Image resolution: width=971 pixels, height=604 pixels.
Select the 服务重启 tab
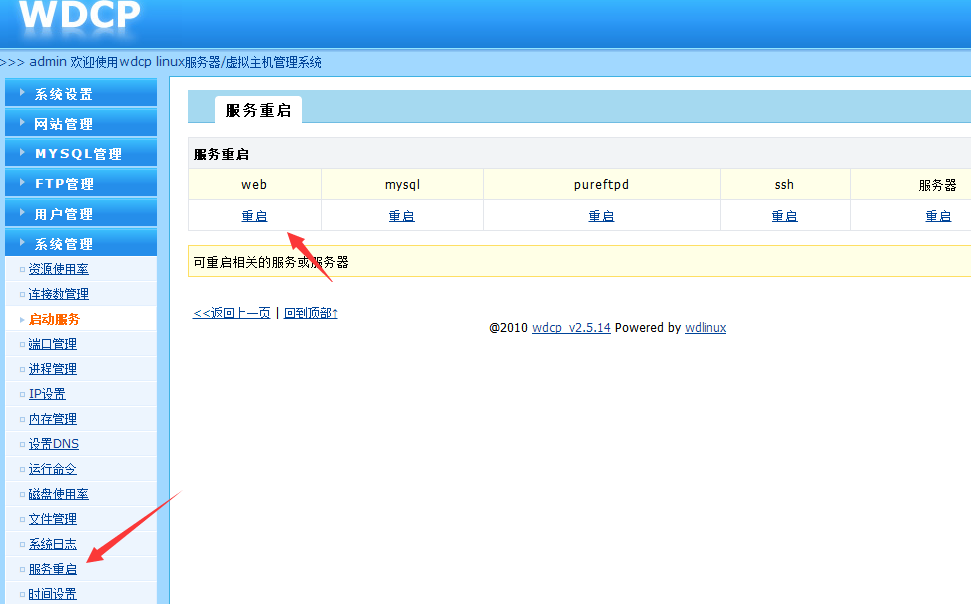pos(258,110)
